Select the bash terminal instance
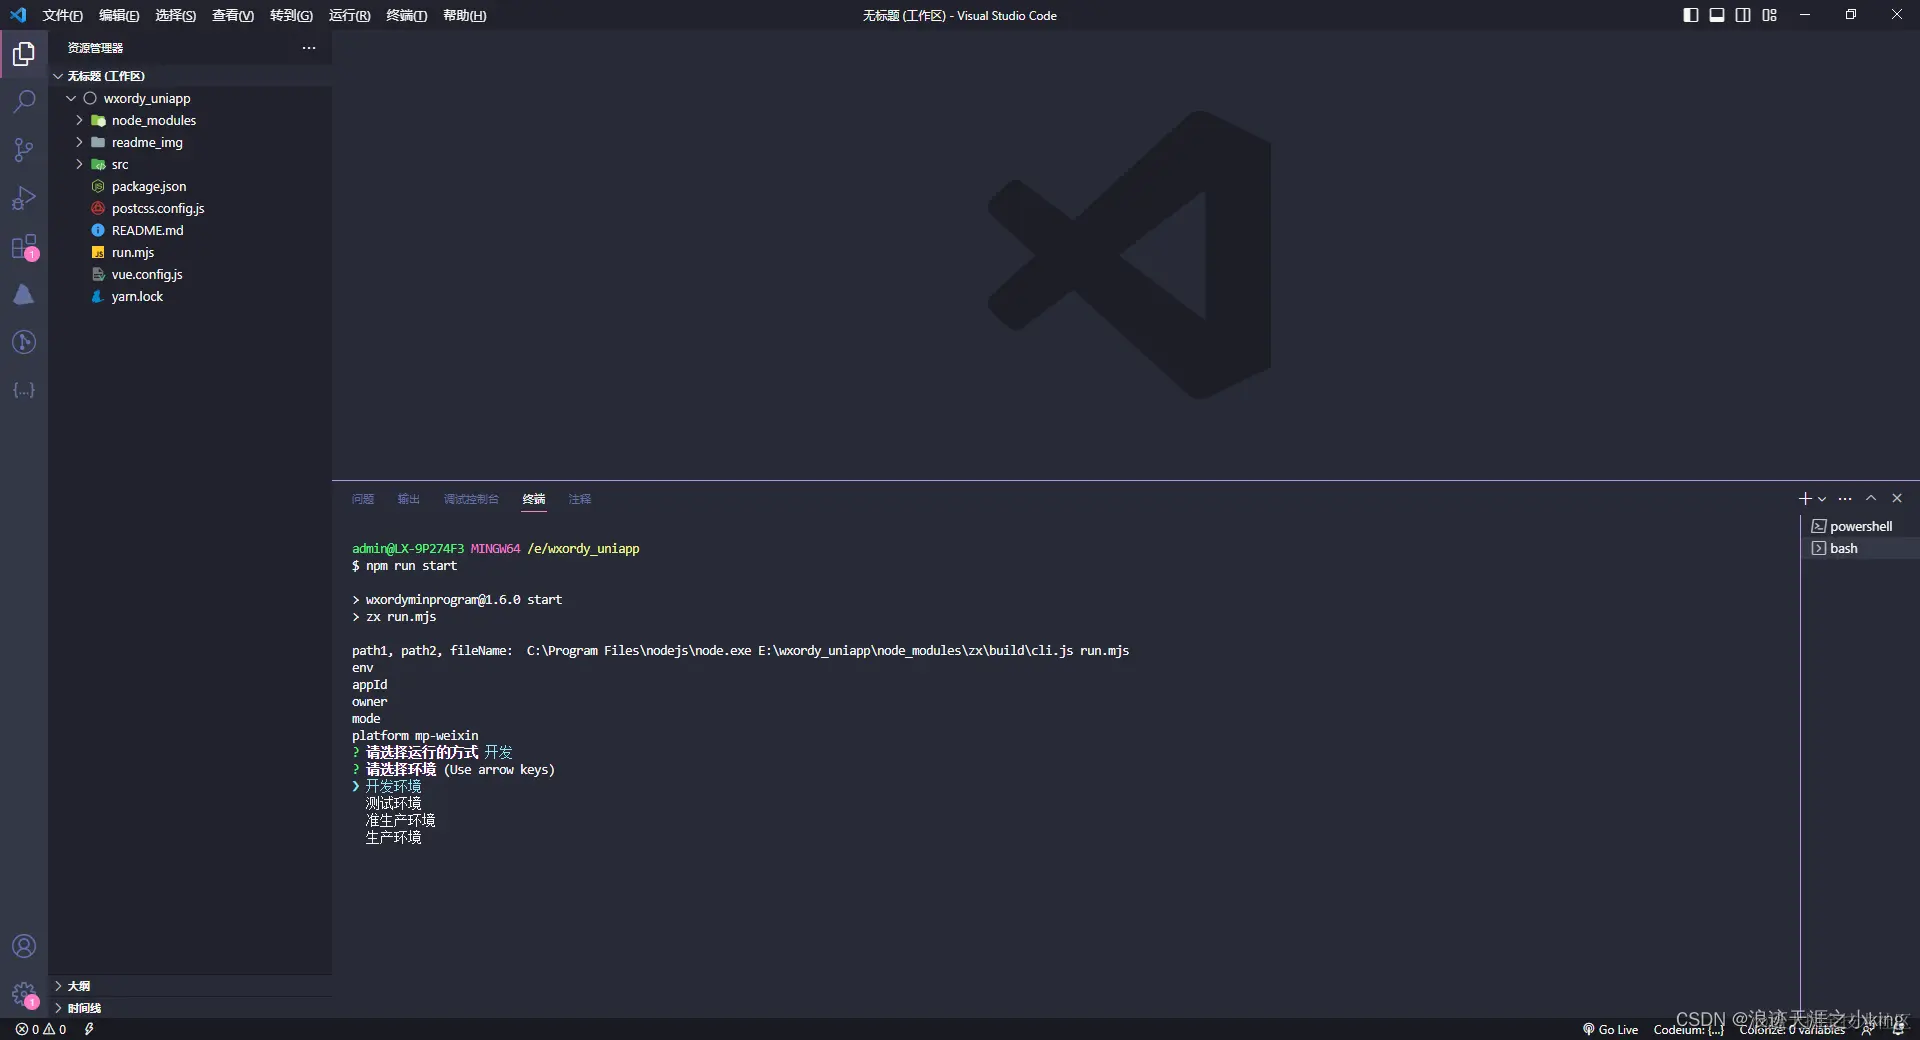This screenshot has width=1920, height=1040. tap(1860, 548)
